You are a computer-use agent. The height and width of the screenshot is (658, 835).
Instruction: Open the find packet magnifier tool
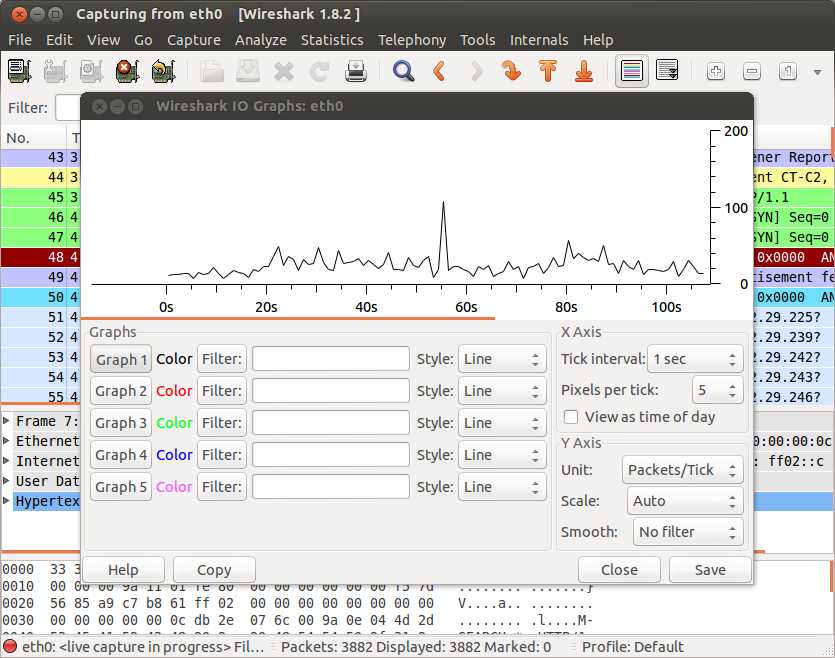click(x=403, y=71)
